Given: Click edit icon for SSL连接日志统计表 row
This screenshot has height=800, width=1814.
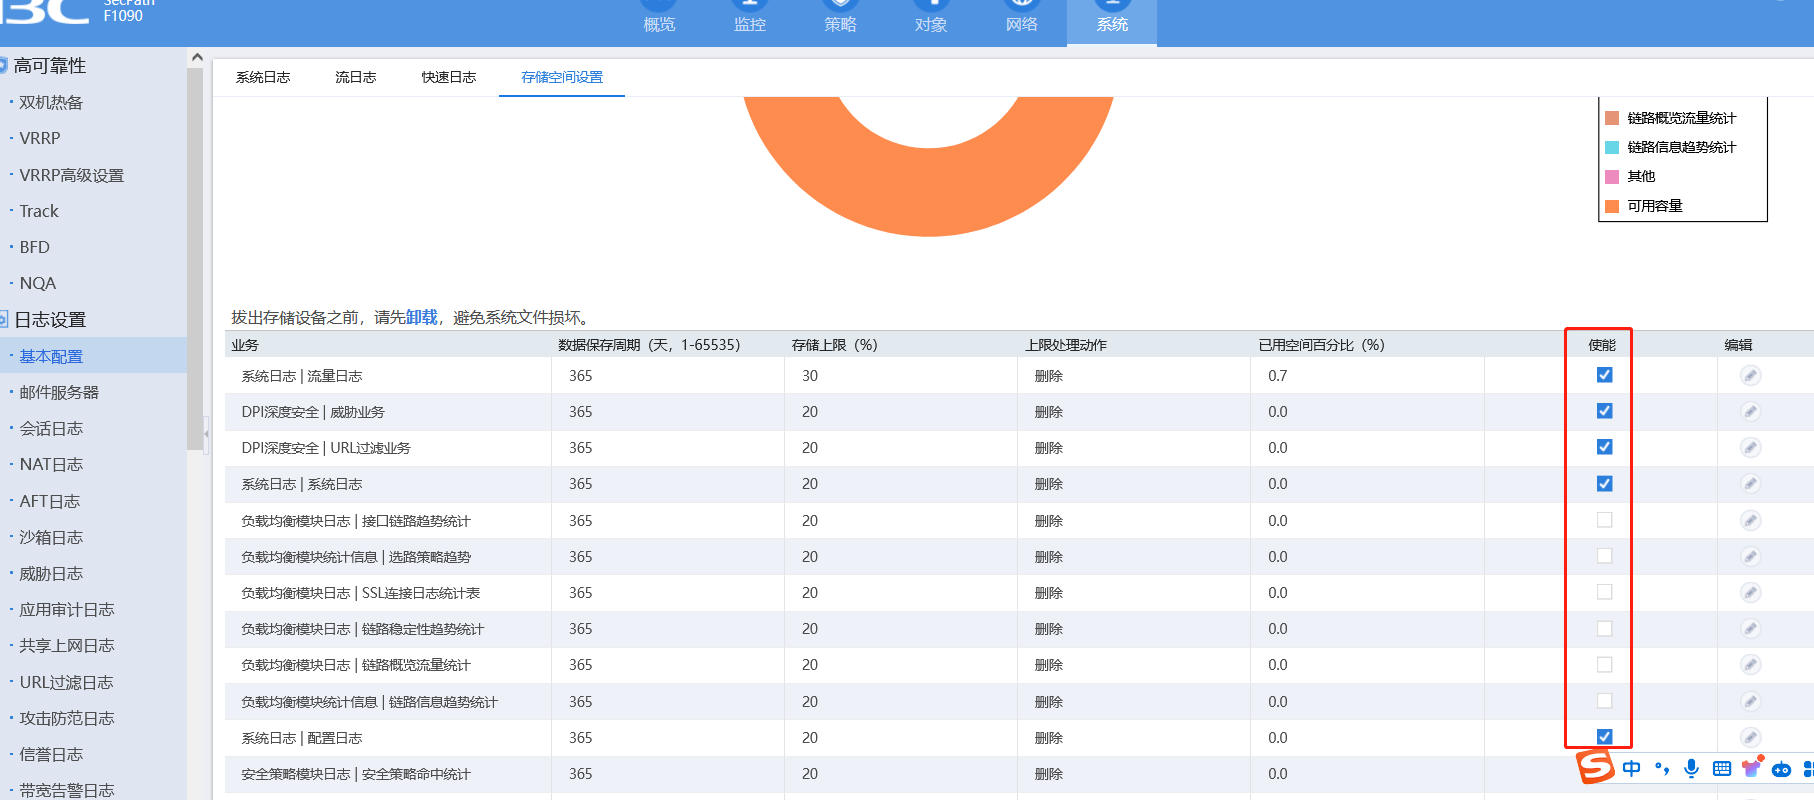Looking at the screenshot, I should 1750,593.
